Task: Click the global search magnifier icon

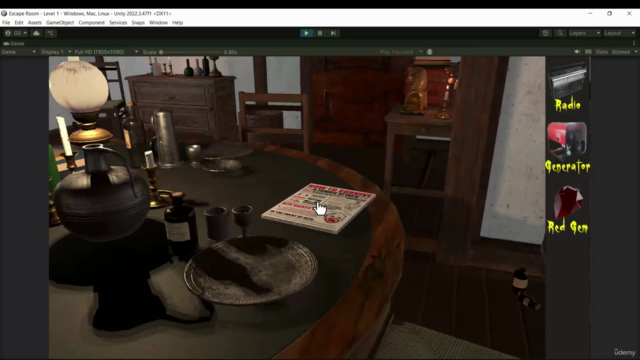Action: pyautogui.click(x=560, y=33)
